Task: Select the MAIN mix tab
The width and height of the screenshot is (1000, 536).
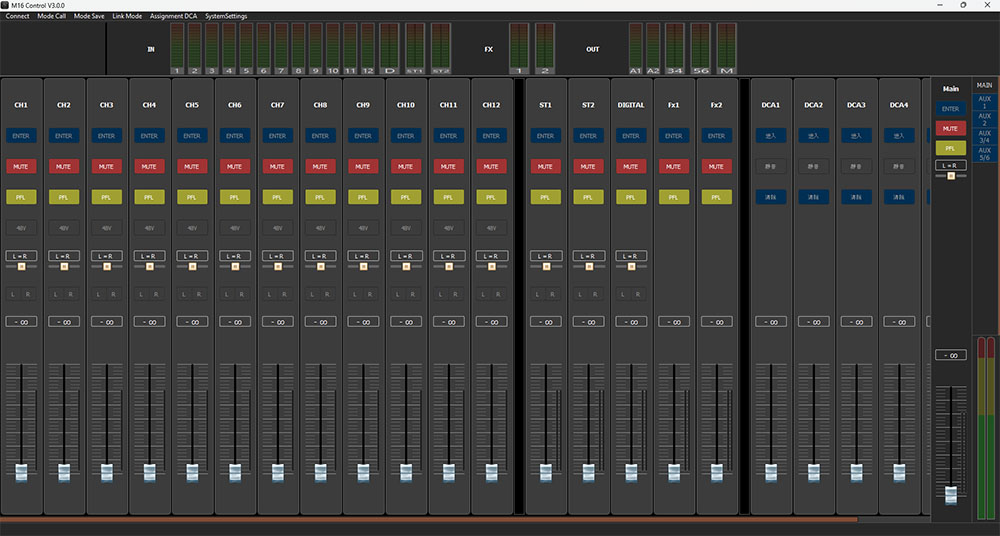Action: coord(984,85)
